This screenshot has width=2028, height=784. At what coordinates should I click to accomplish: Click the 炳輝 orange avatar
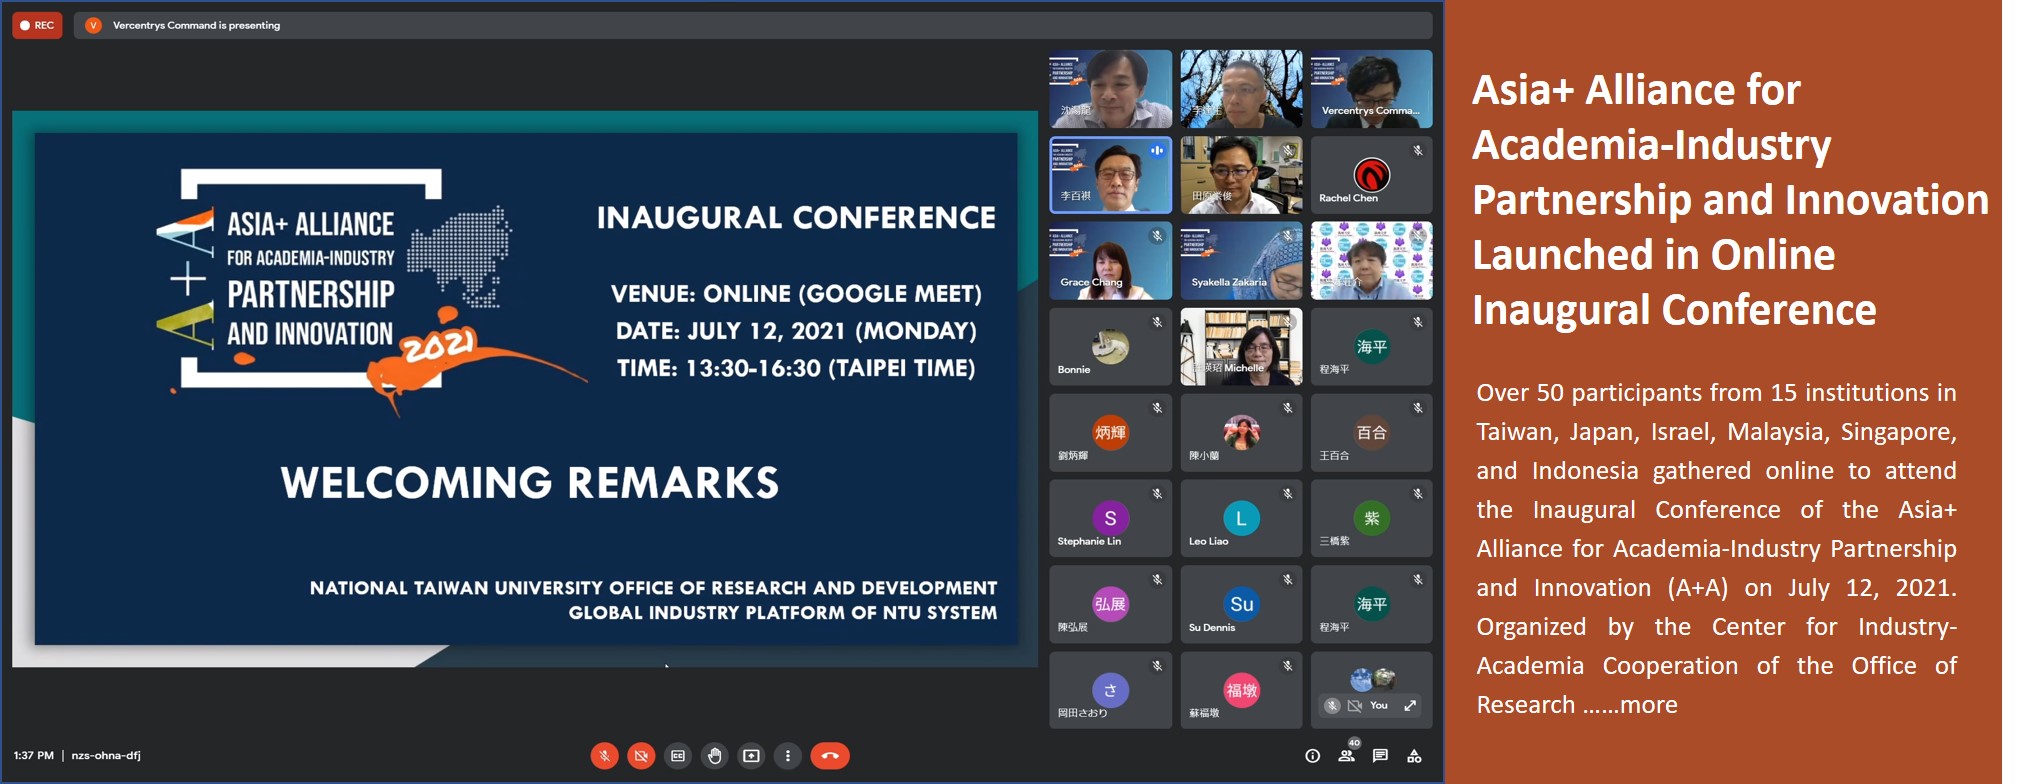tap(1110, 432)
